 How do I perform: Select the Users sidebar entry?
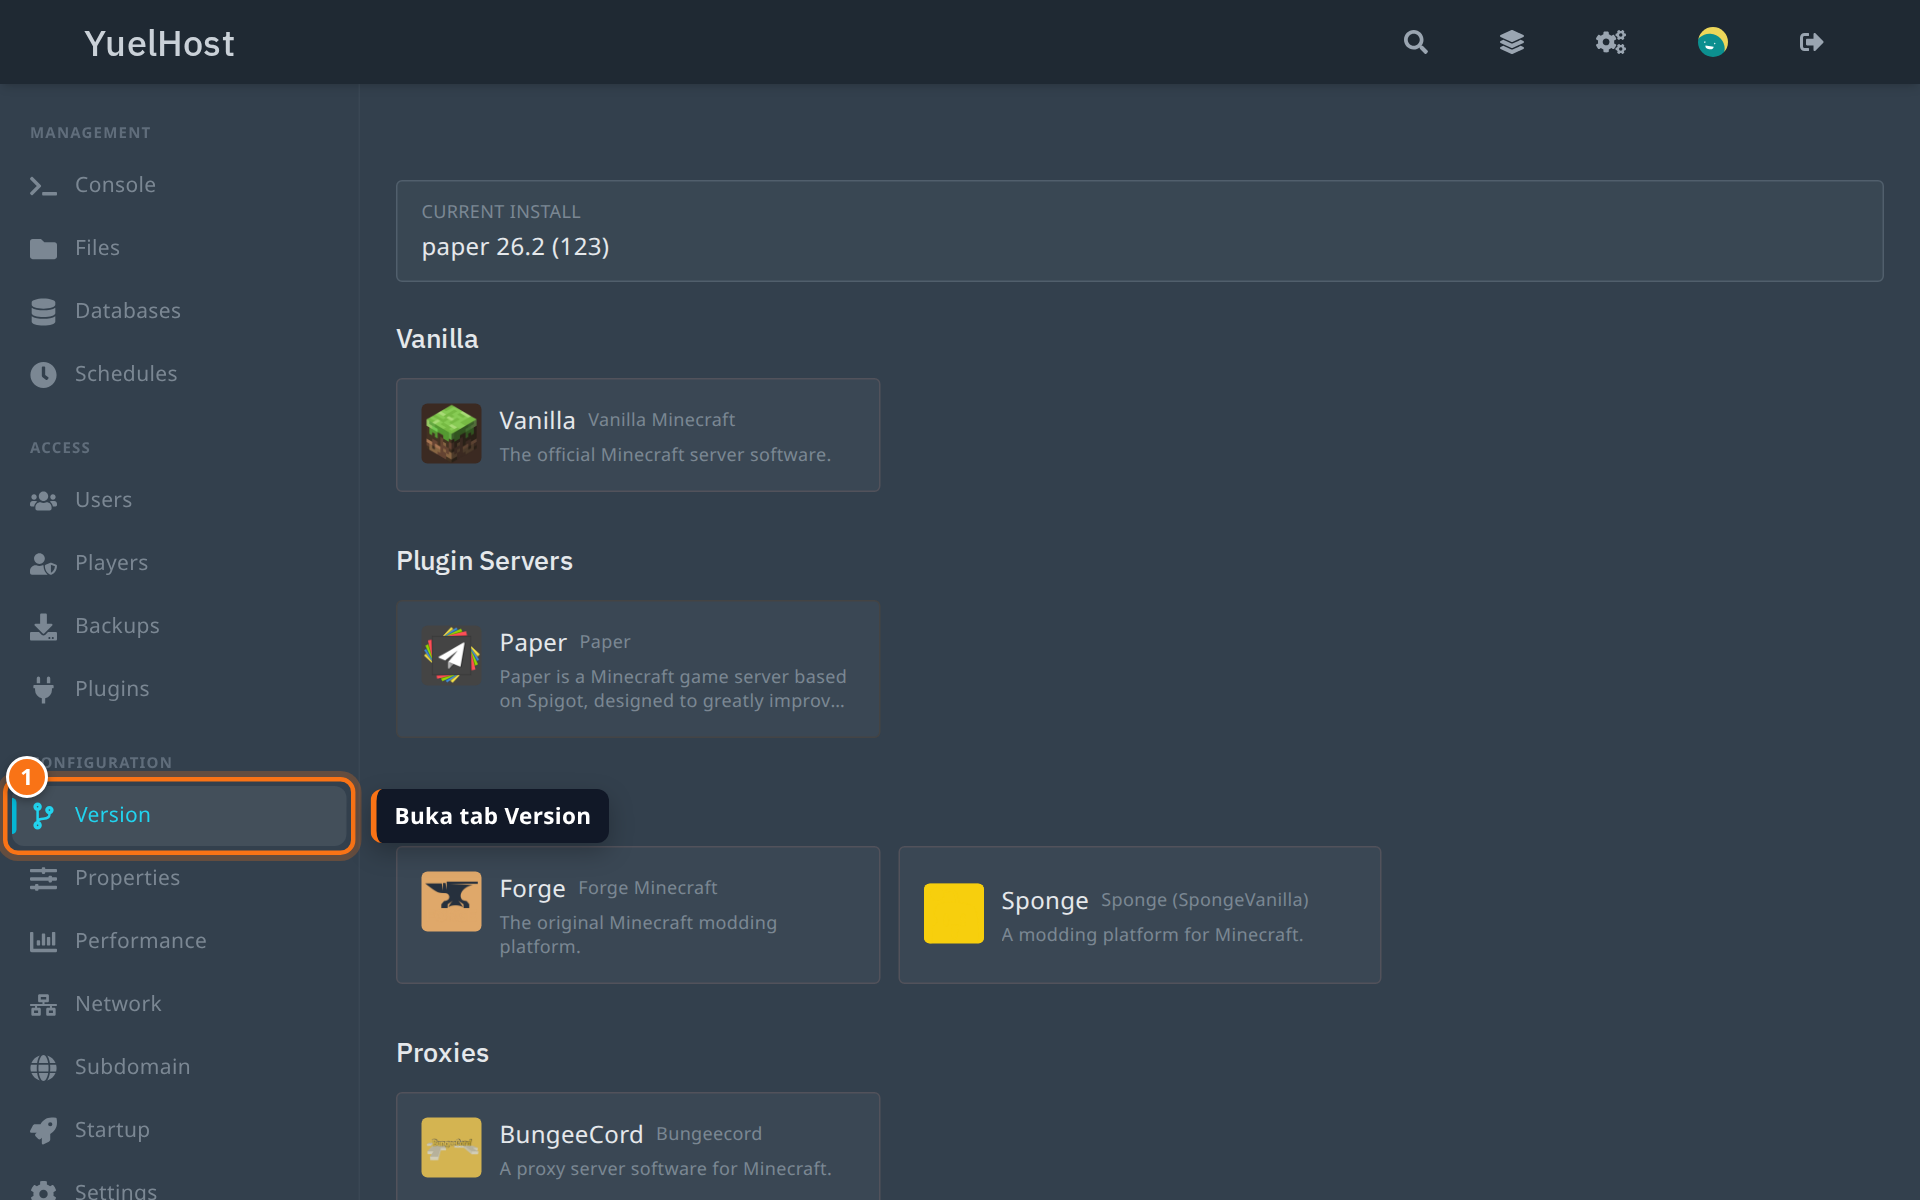[180, 500]
